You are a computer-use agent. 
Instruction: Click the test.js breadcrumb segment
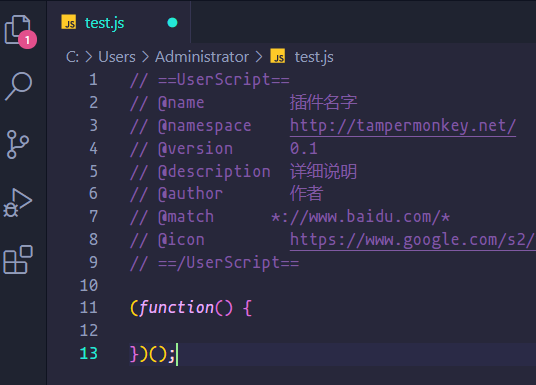[x=314, y=57]
